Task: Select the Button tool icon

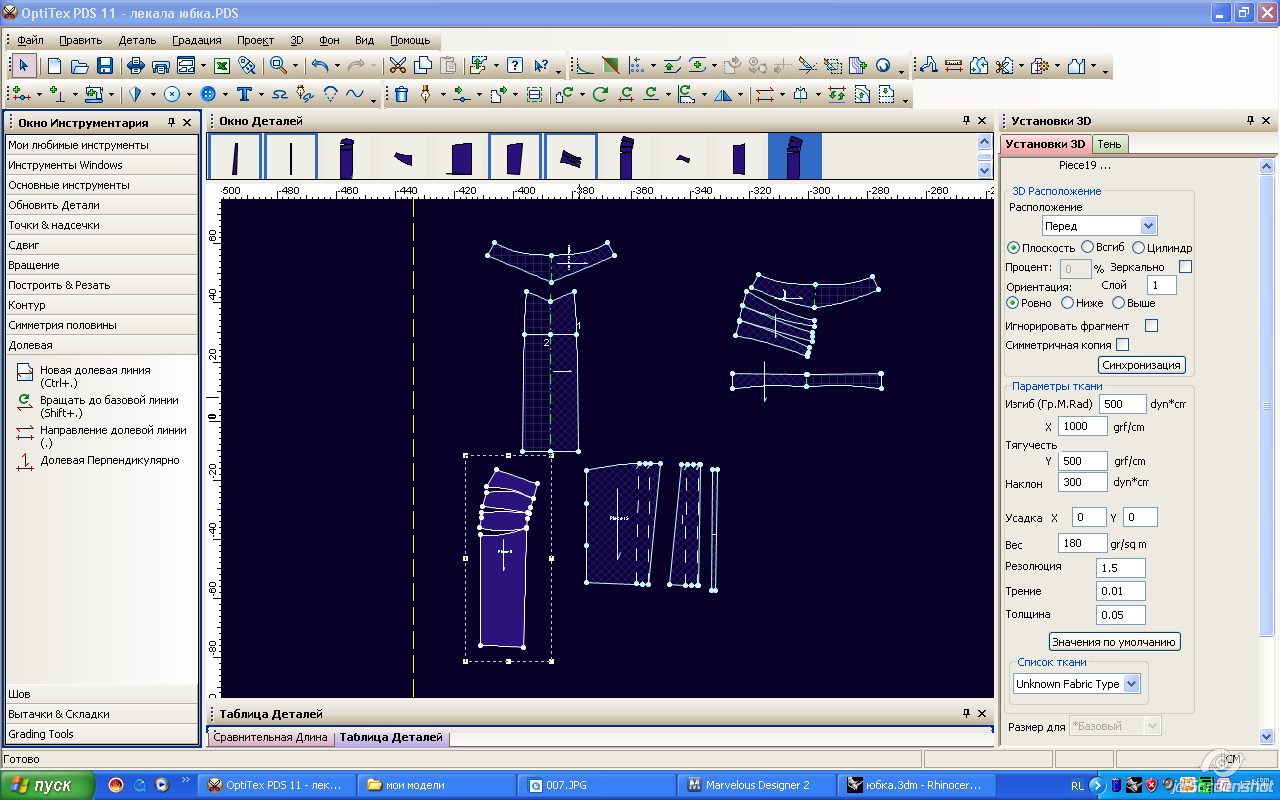Action: 208,94
